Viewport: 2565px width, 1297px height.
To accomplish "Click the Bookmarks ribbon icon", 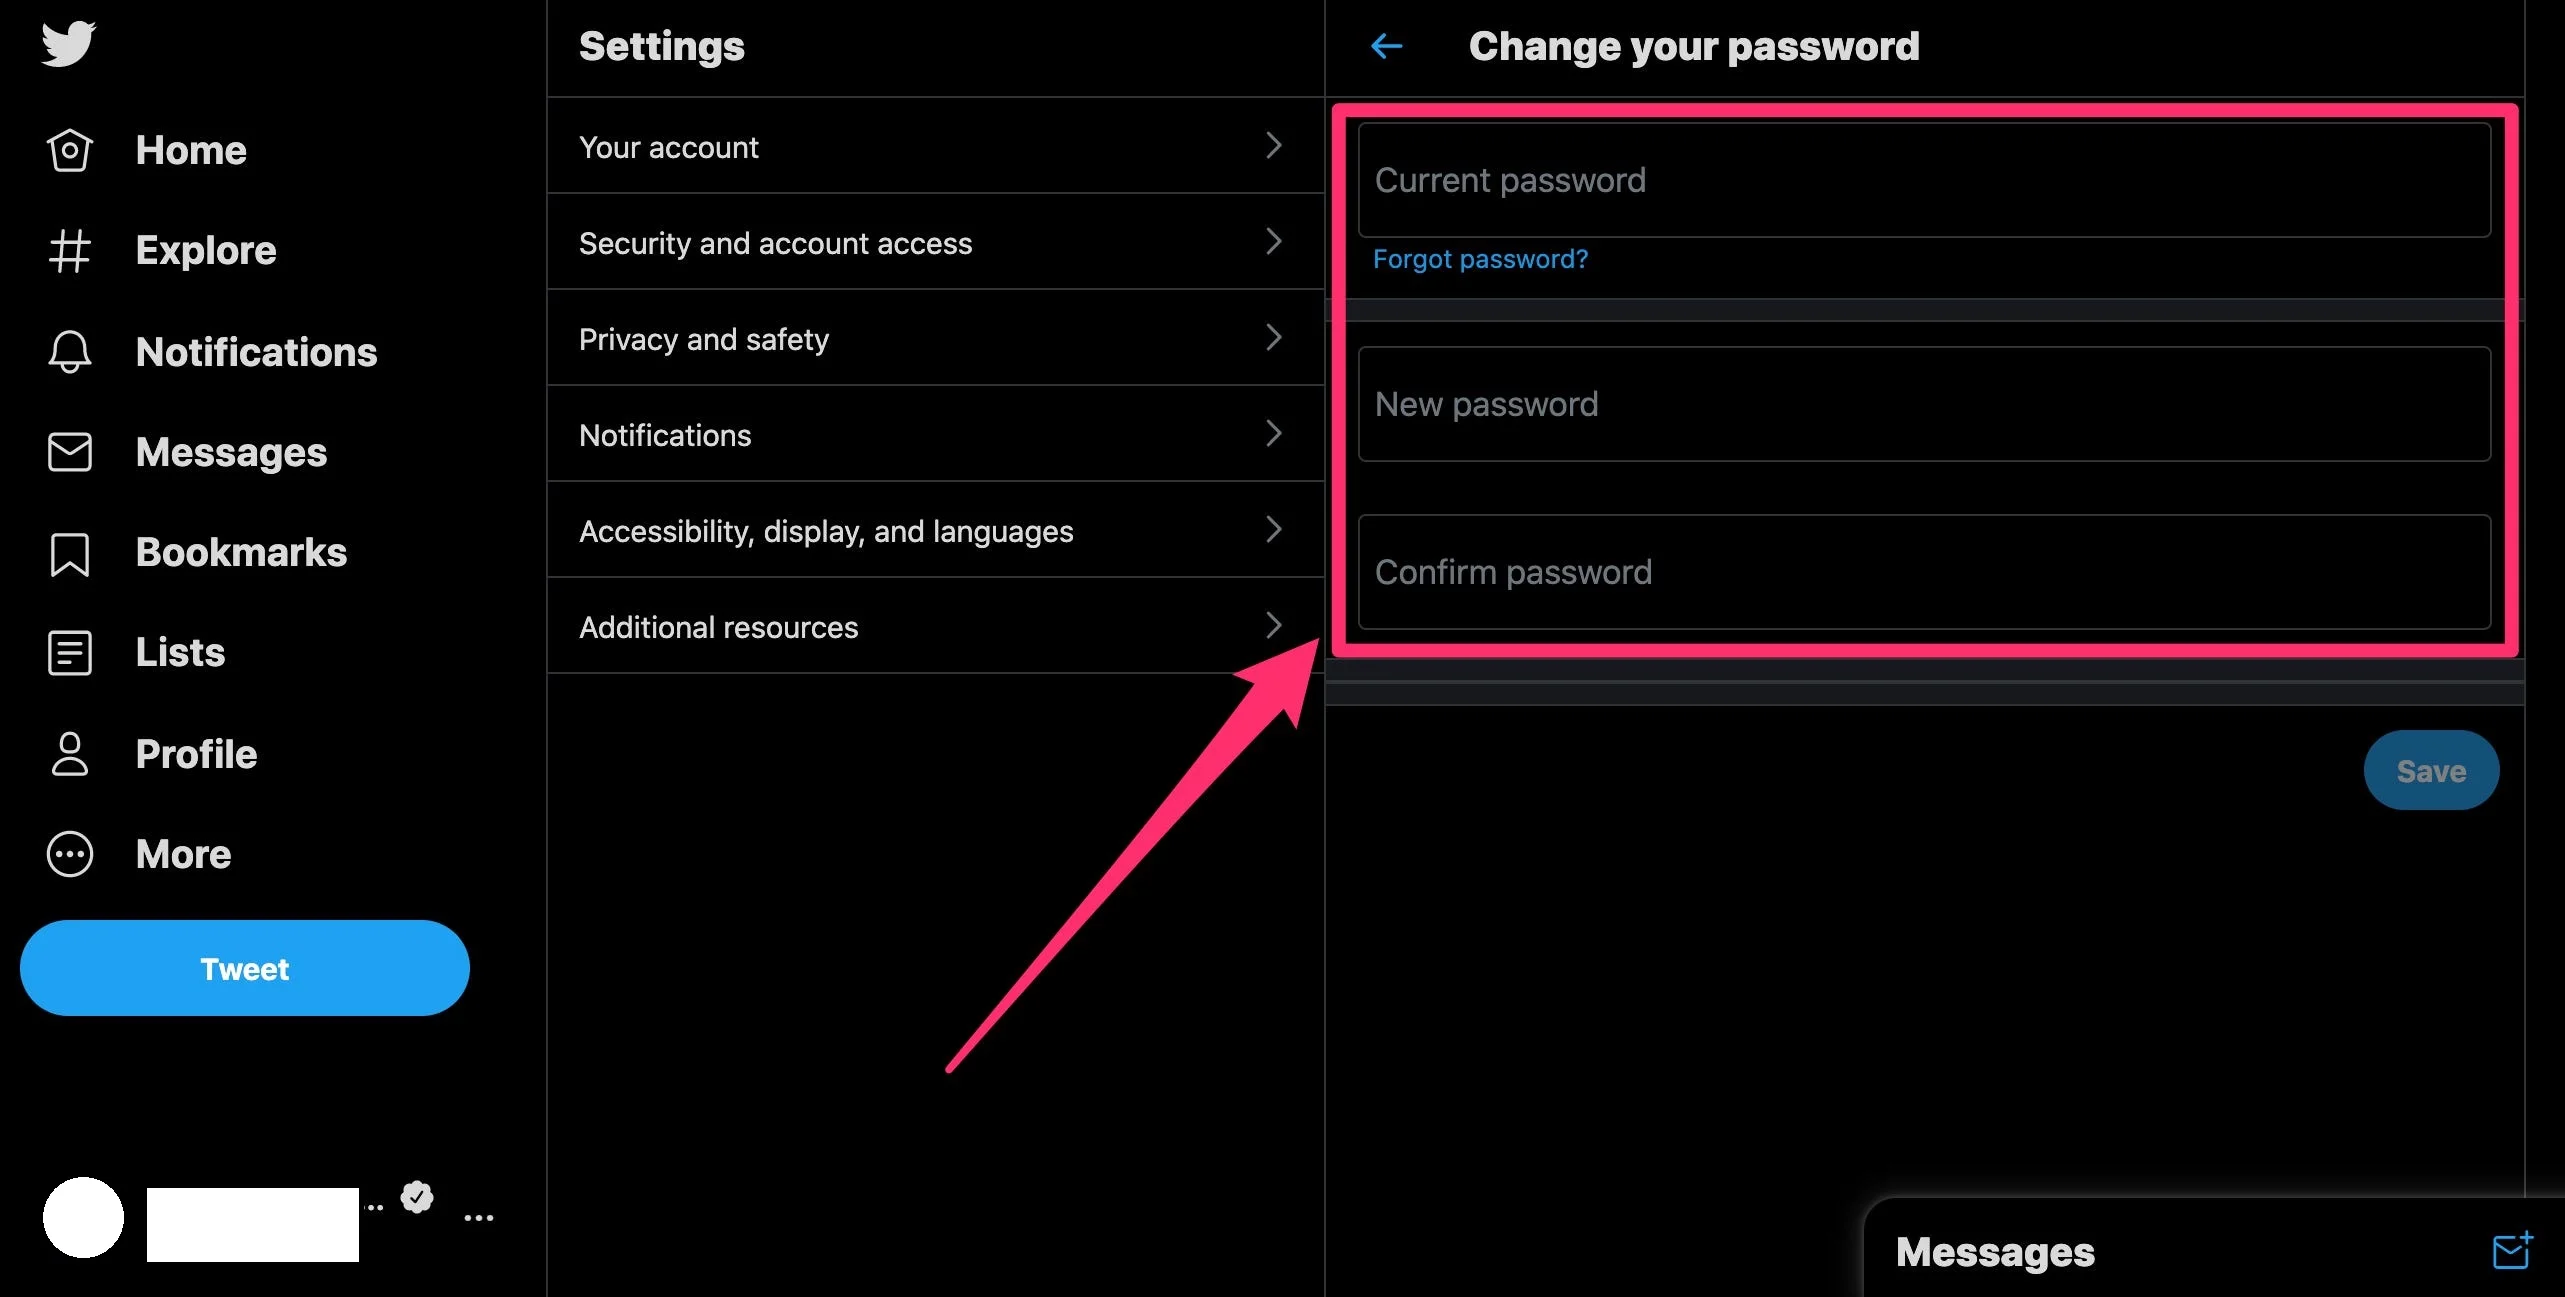I will coord(70,553).
